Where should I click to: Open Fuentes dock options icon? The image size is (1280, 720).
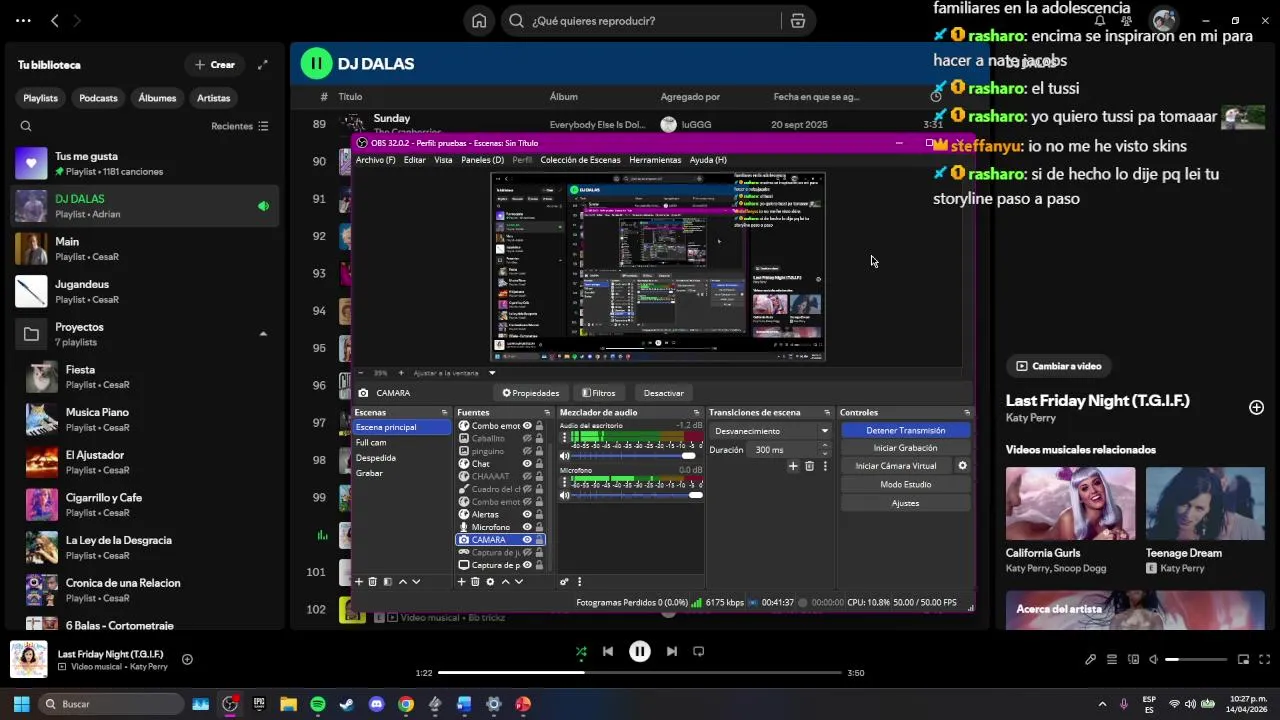547,412
